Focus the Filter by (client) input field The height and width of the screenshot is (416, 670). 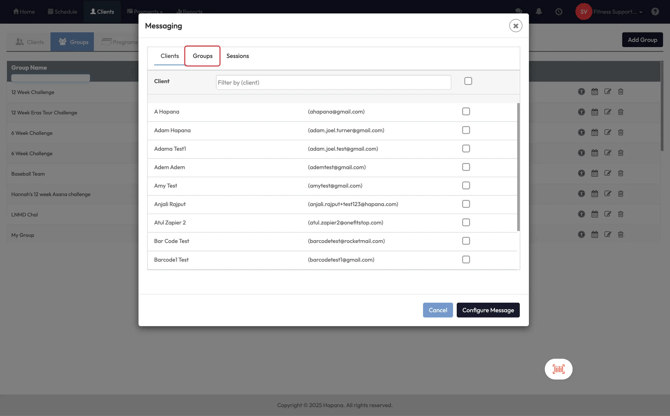pyautogui.click(x=333, y=82)
